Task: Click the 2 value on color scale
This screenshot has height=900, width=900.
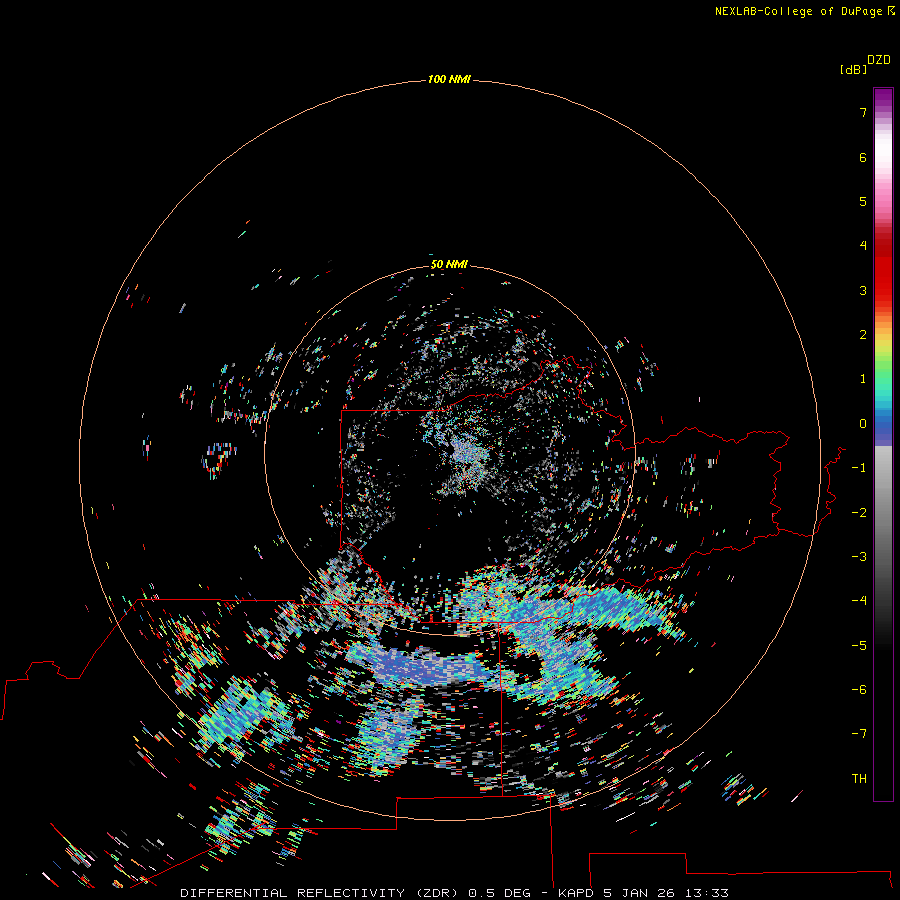Action: 863,335
